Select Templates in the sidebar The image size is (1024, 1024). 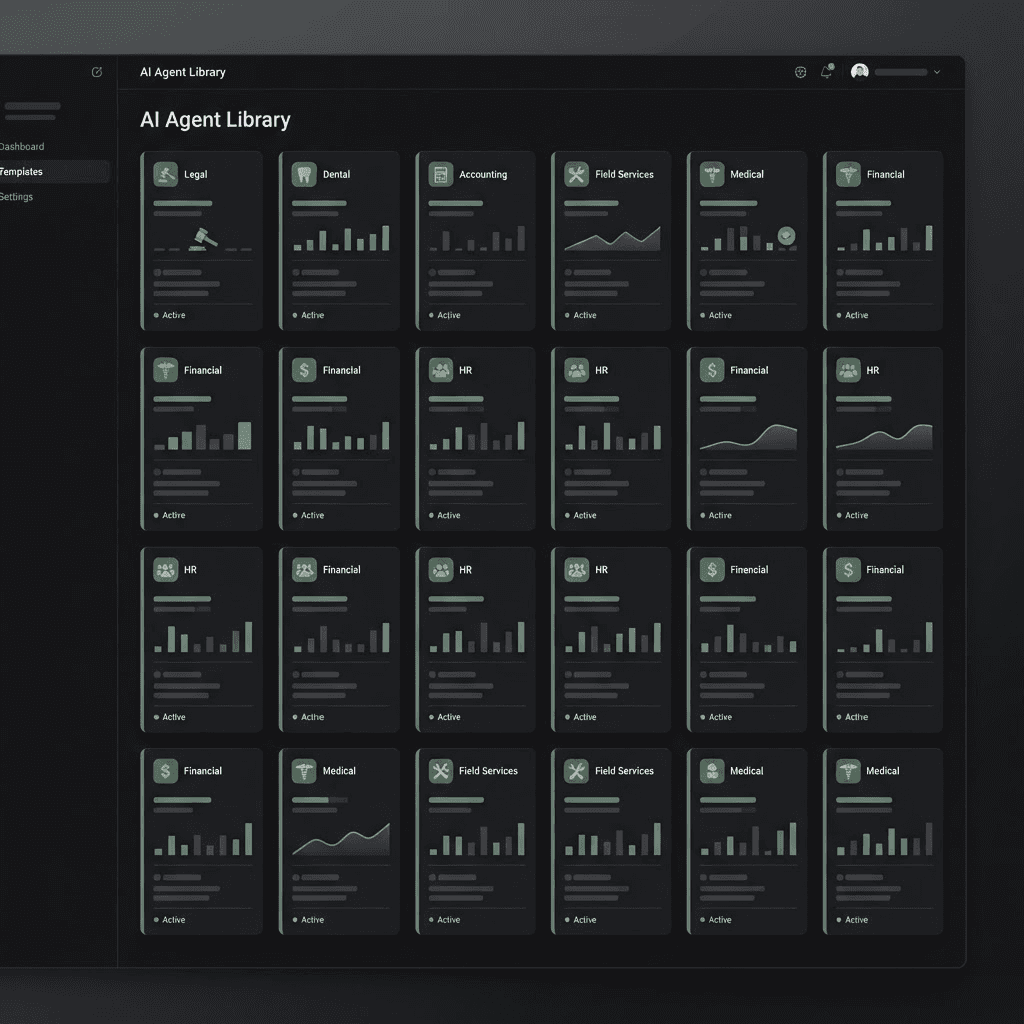click(x=20, y=171)
